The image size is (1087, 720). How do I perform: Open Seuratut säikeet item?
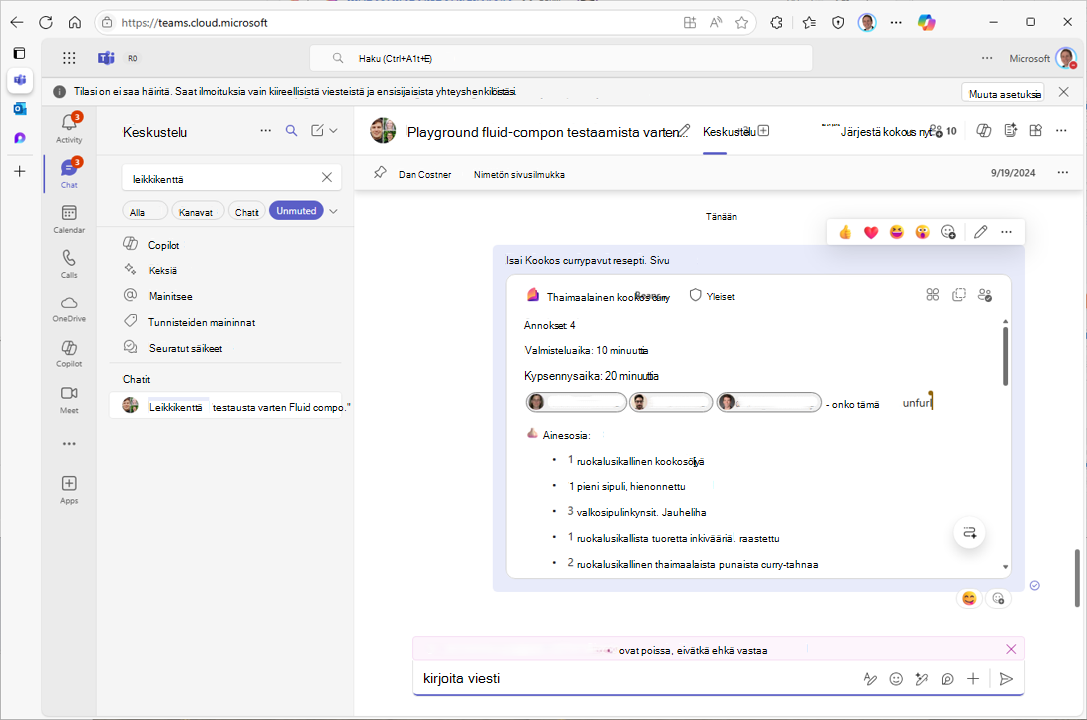click(x=225, y=348)
